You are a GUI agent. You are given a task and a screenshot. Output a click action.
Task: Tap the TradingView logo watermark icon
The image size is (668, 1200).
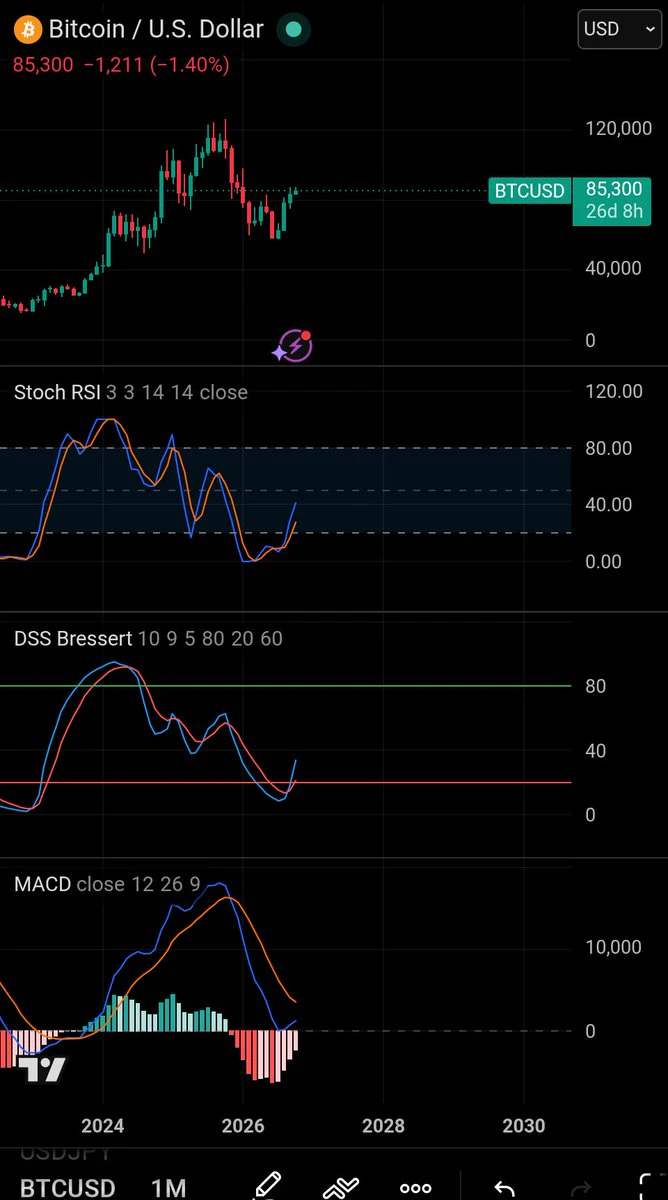point(43,1070)
